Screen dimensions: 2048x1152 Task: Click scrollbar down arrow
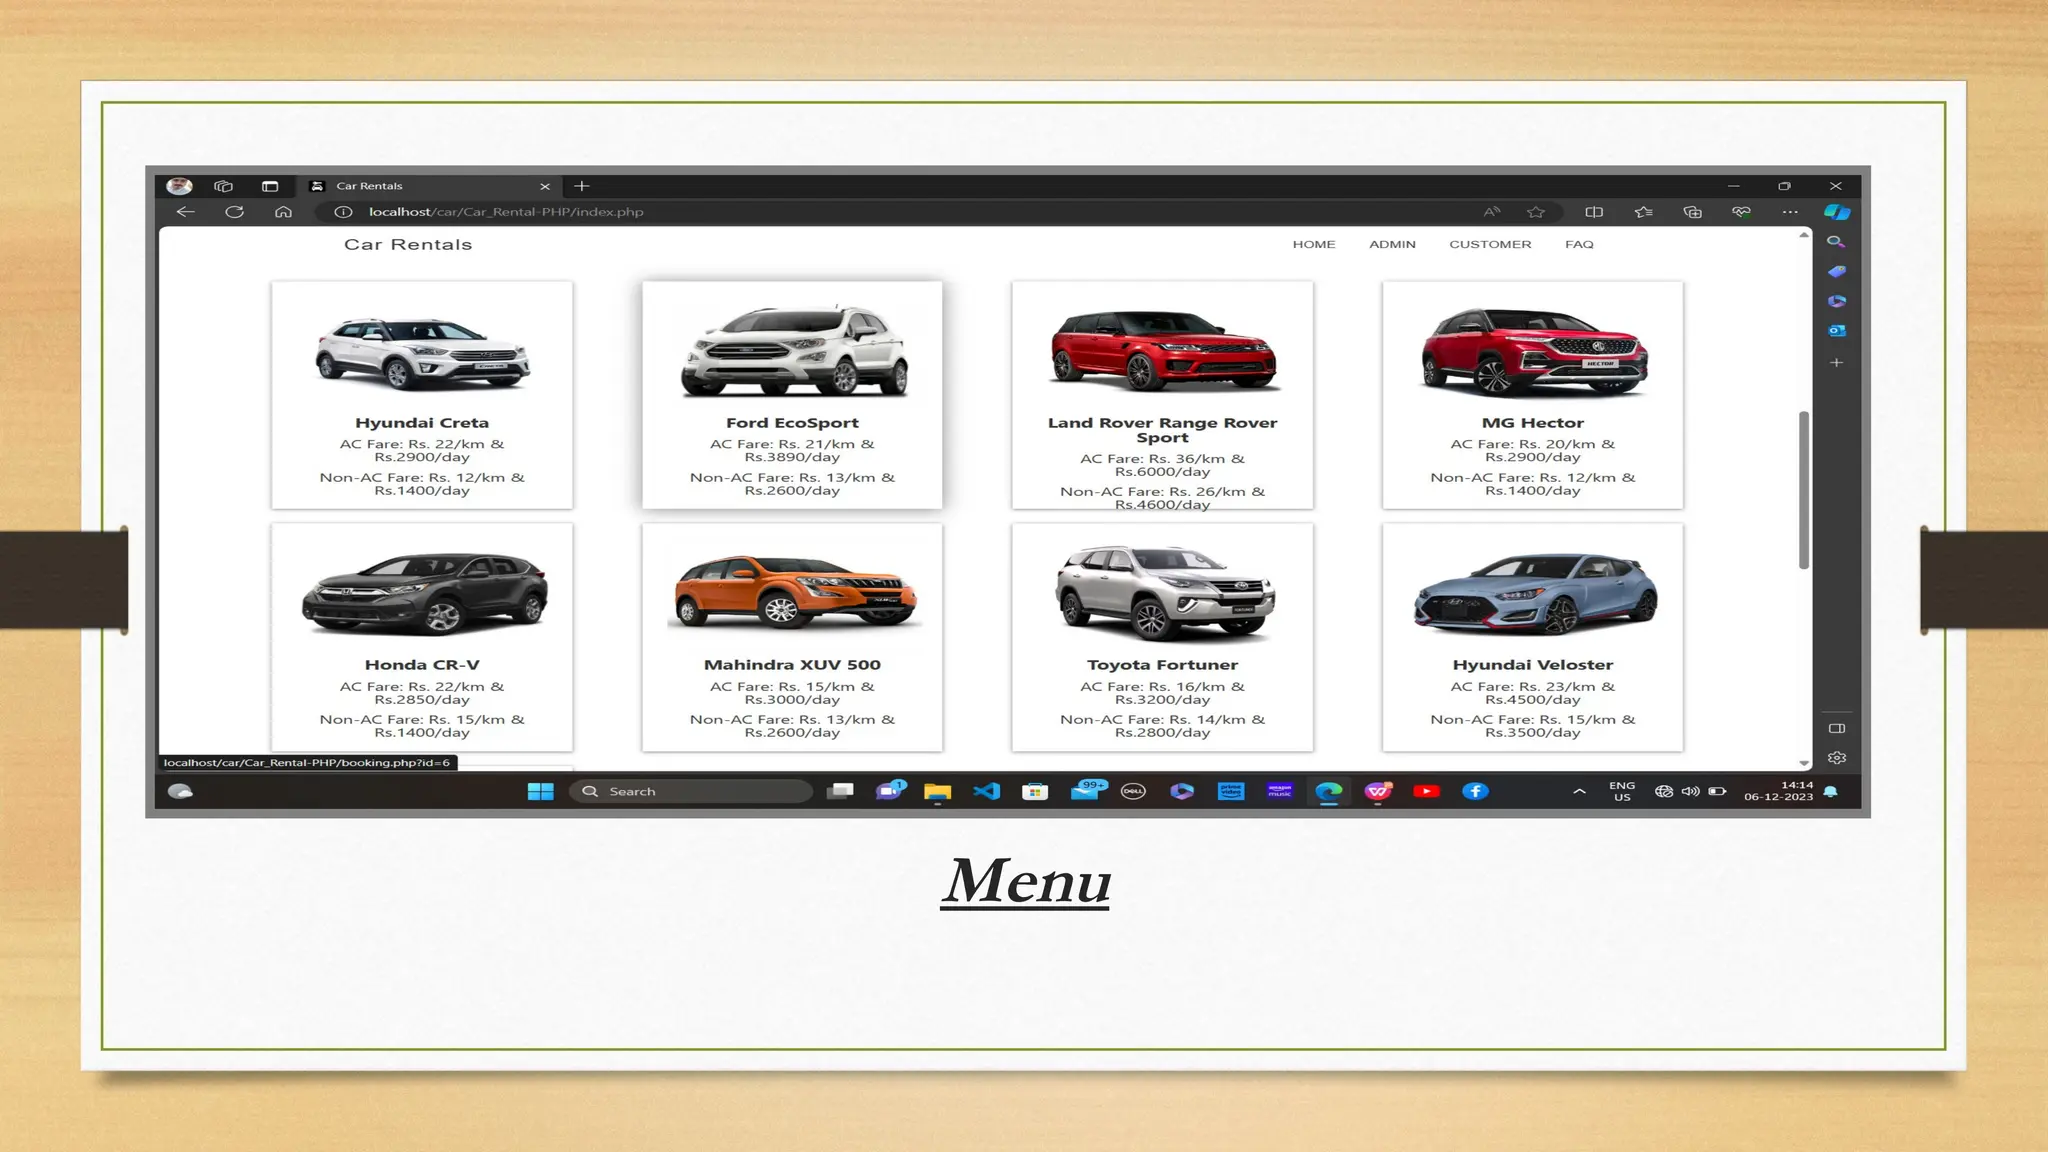(1804, 763)
